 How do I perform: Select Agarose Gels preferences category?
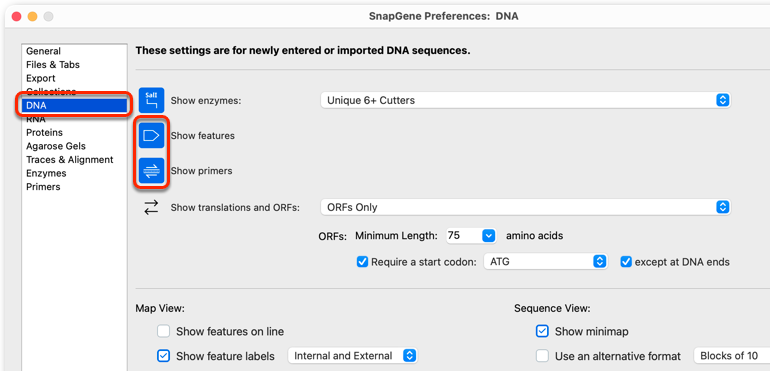pos(75,146)
